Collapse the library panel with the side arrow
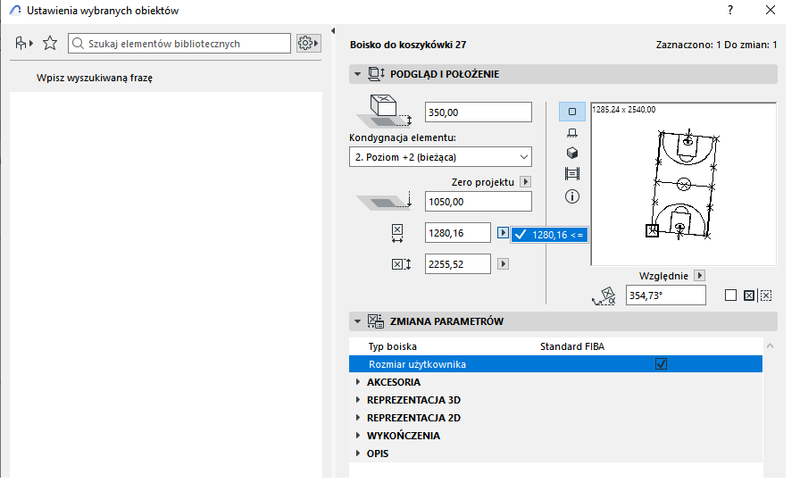 (x=333, y=31)
